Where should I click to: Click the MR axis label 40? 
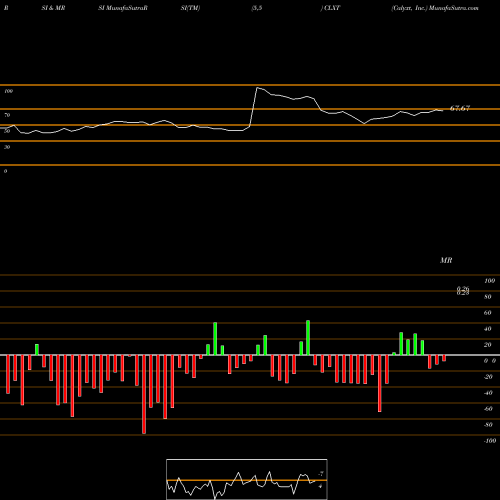[488, 329]
